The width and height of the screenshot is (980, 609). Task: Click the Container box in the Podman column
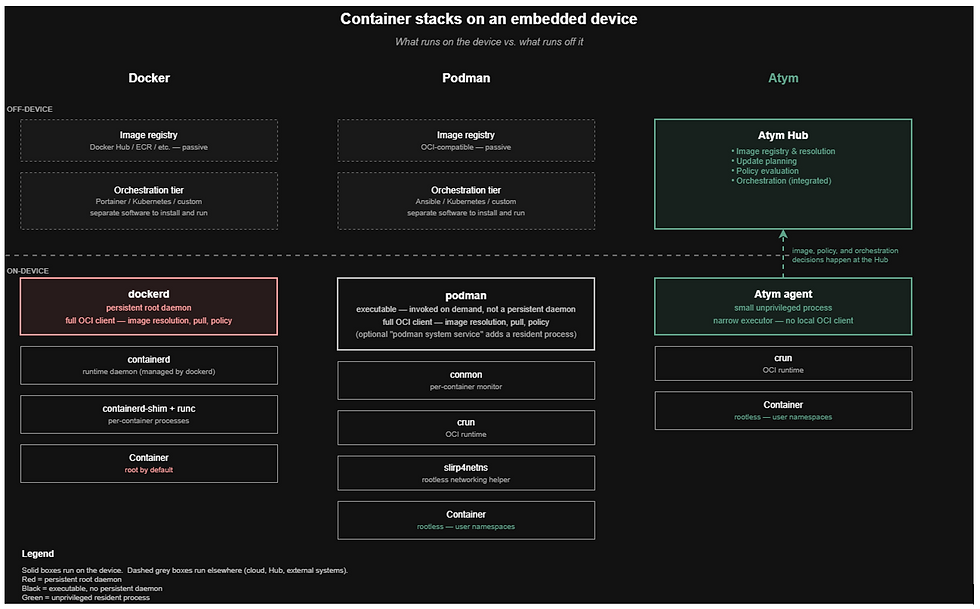[466, 520]
